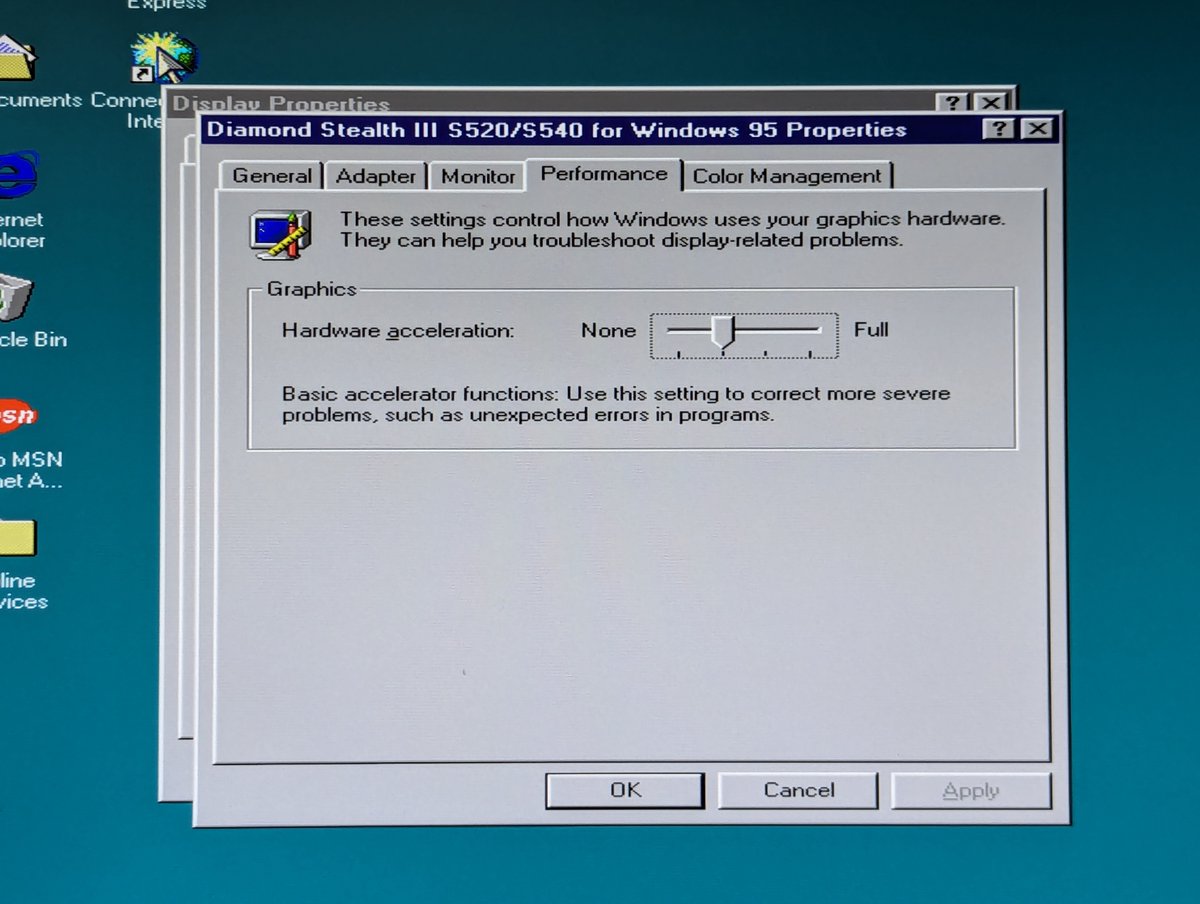Click the 'Full' slider end label
This screenshot has height=904, width=1200.
(871, 329)
